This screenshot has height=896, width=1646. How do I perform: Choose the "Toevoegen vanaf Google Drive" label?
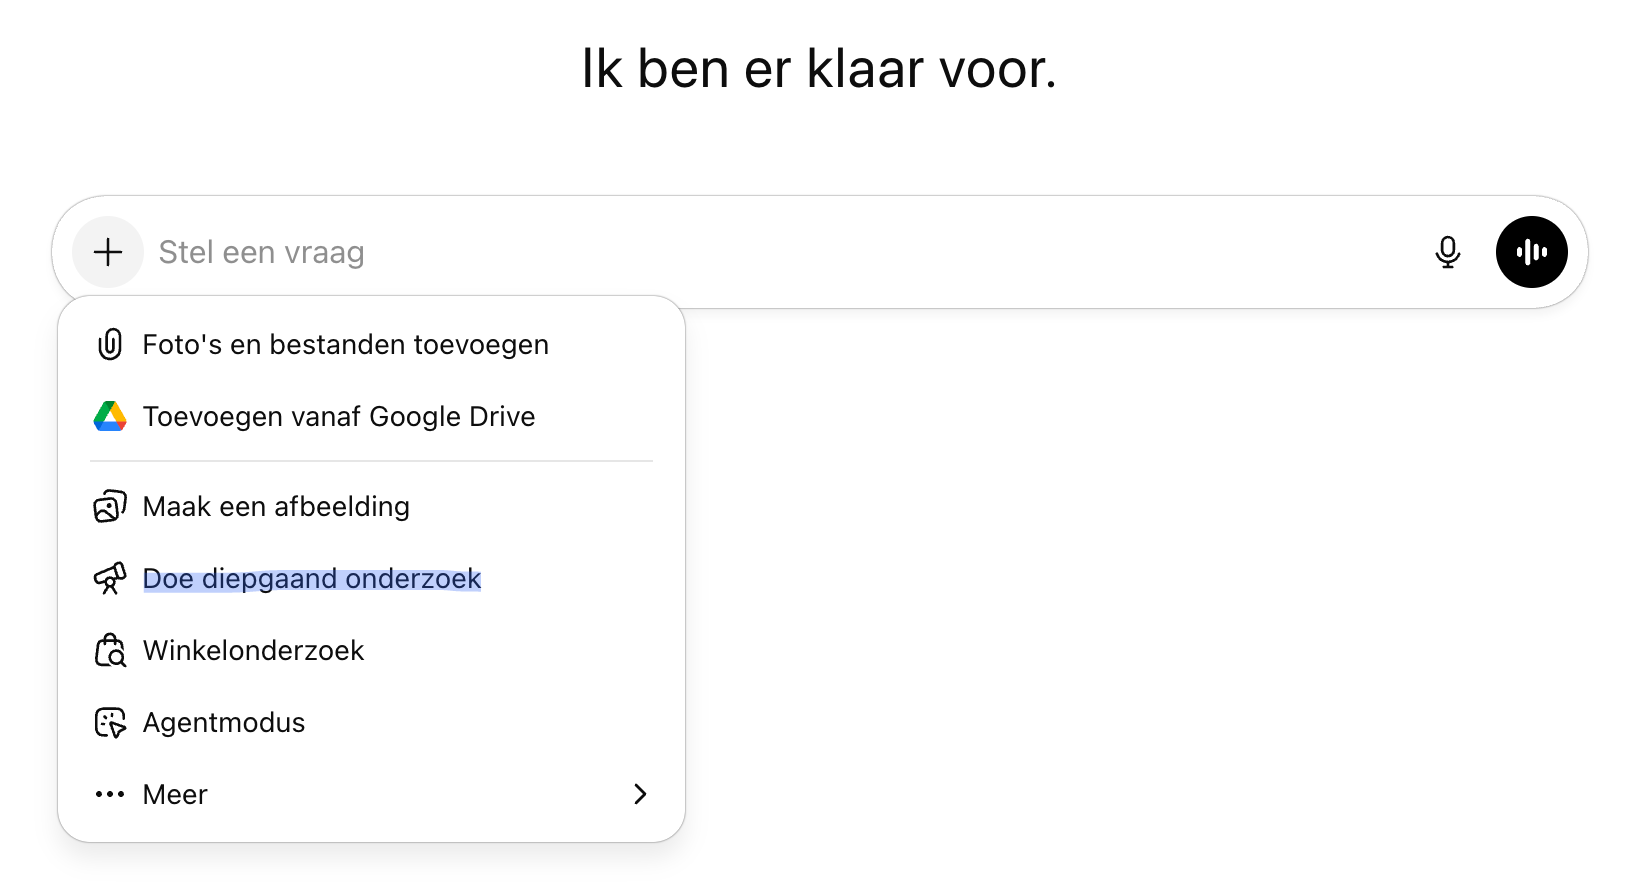pos(339,417)
